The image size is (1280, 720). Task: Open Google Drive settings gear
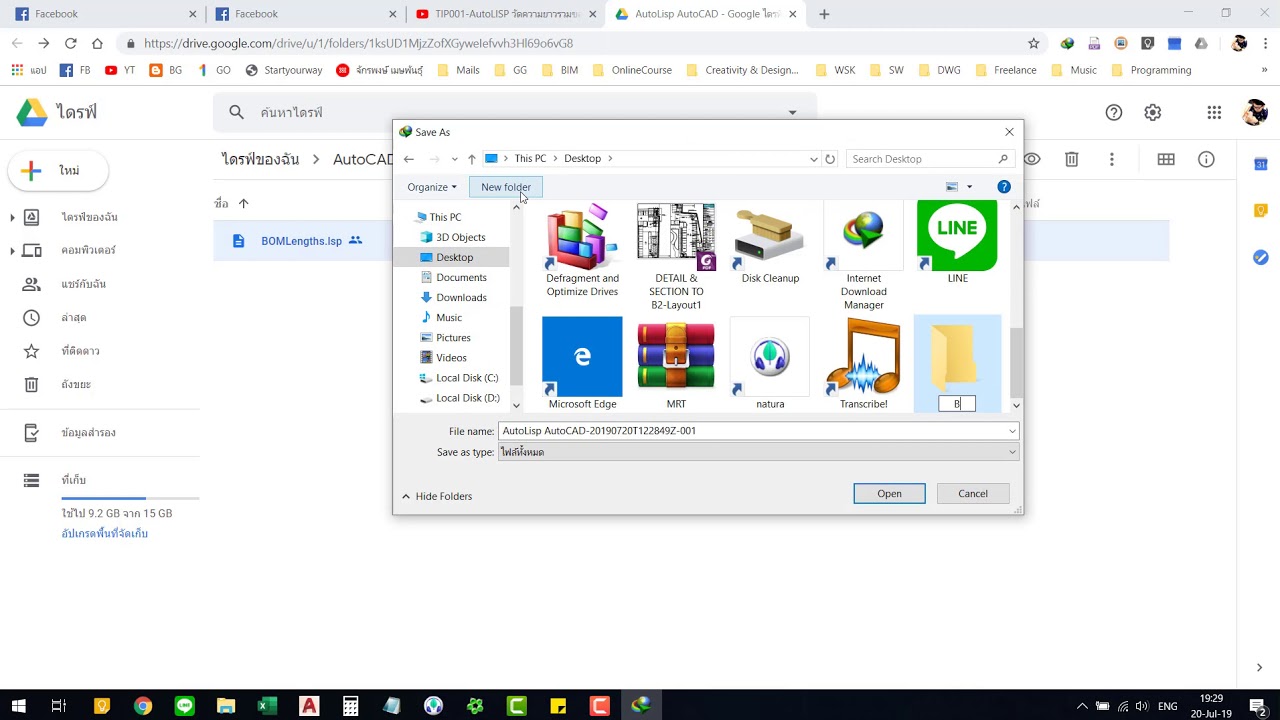click(x=1153, y=113)
